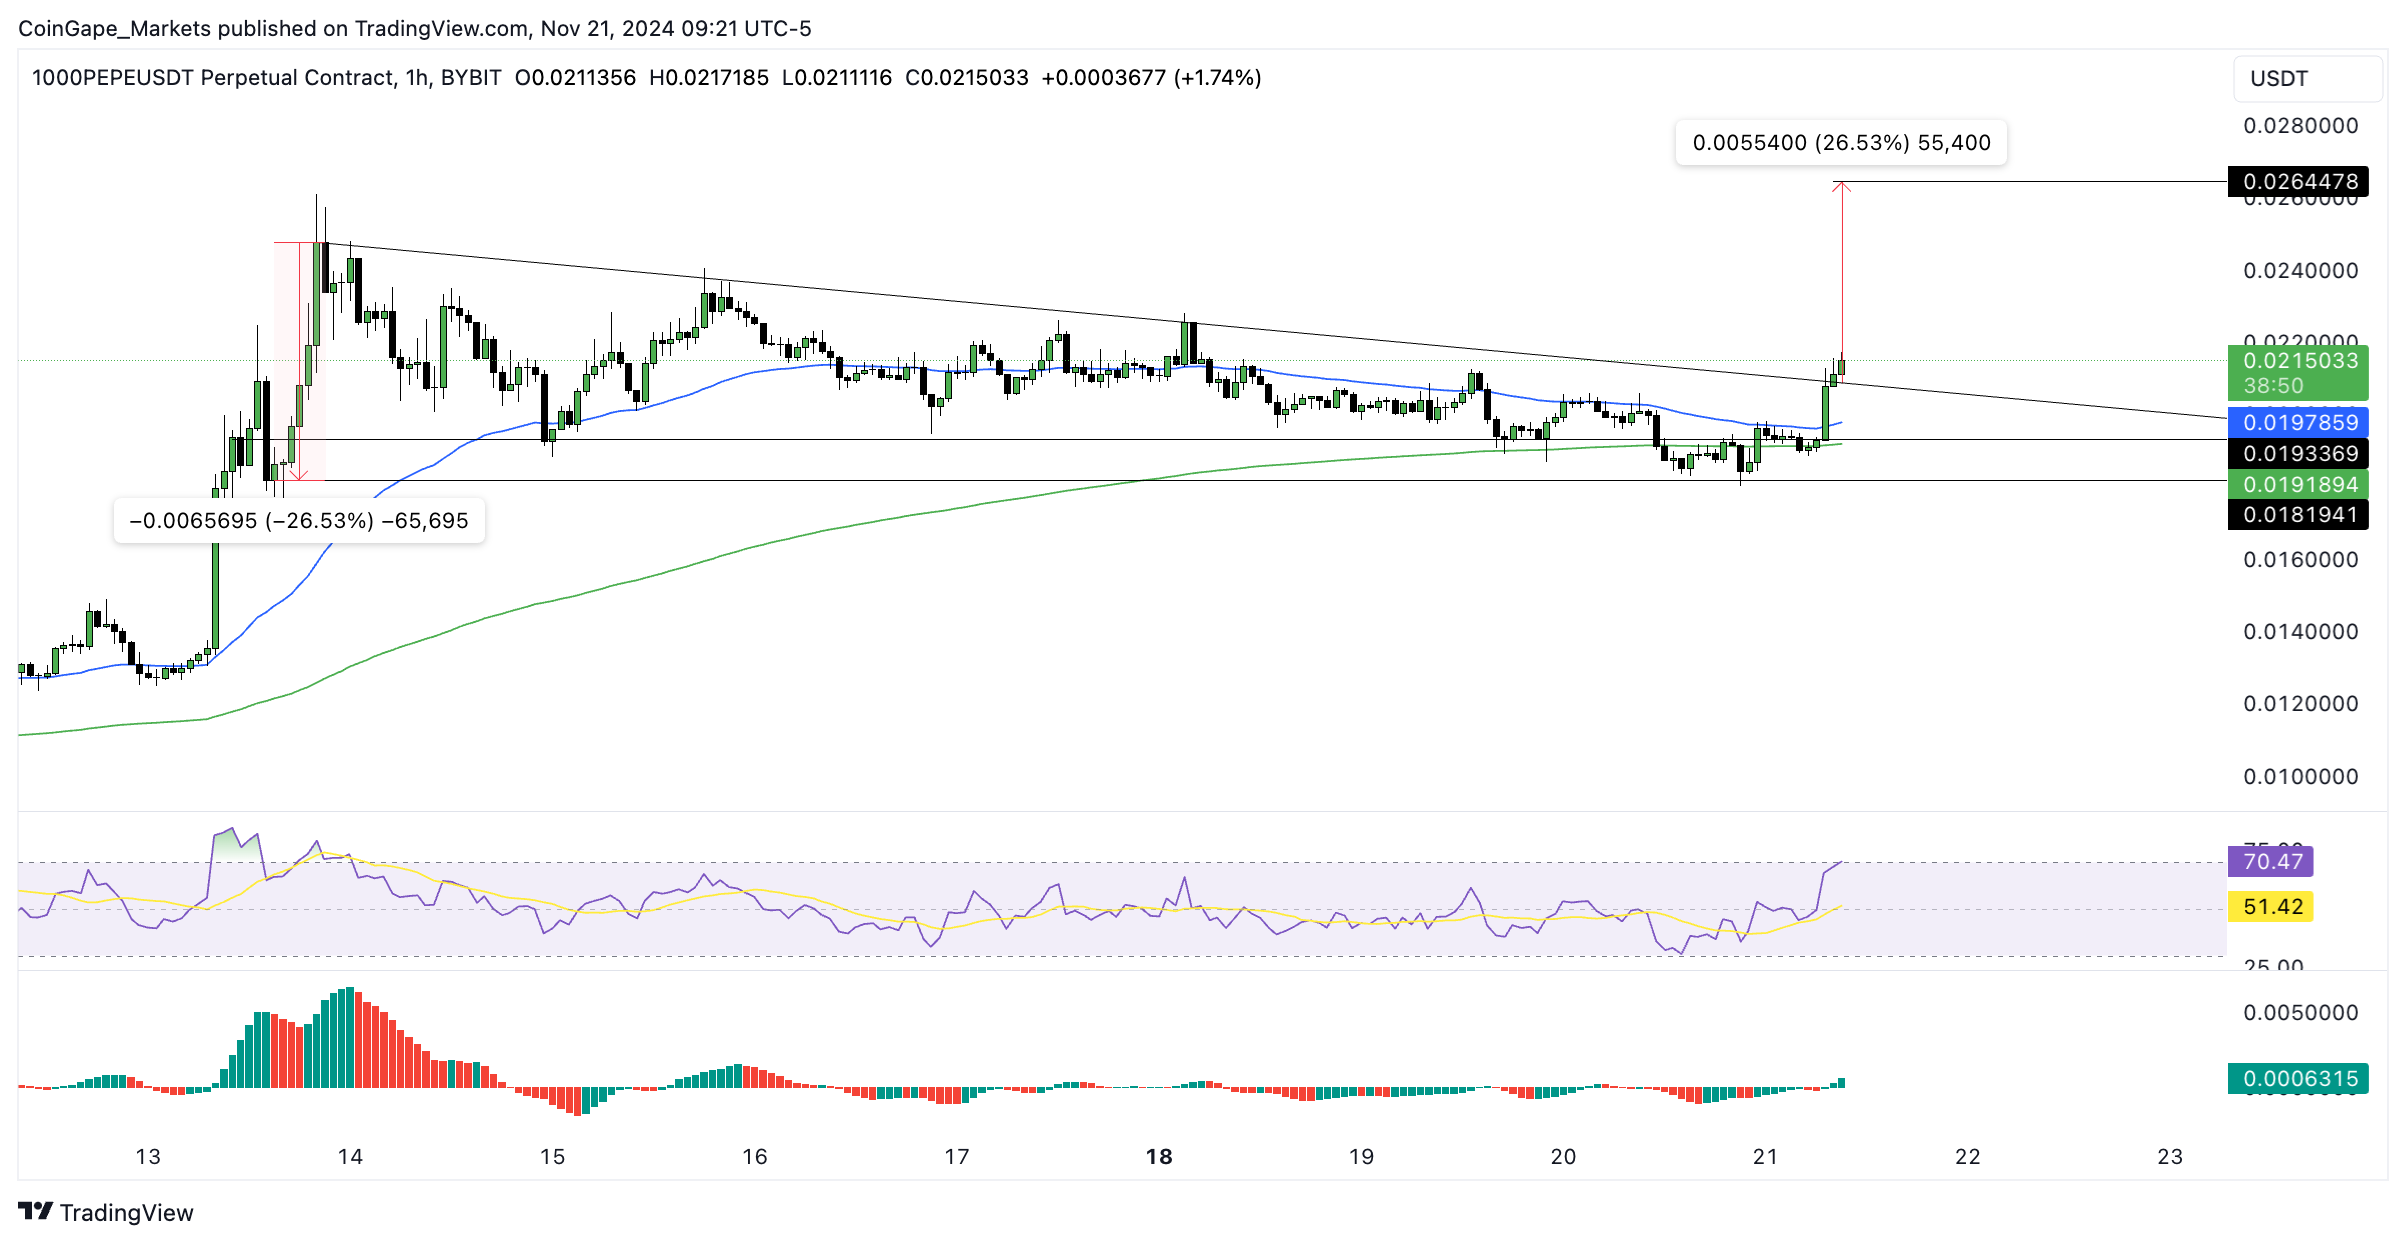Click the H0.0217185 high value
The width and height of the screenshot is (2406, 1243).
click(x=709, y=77)
